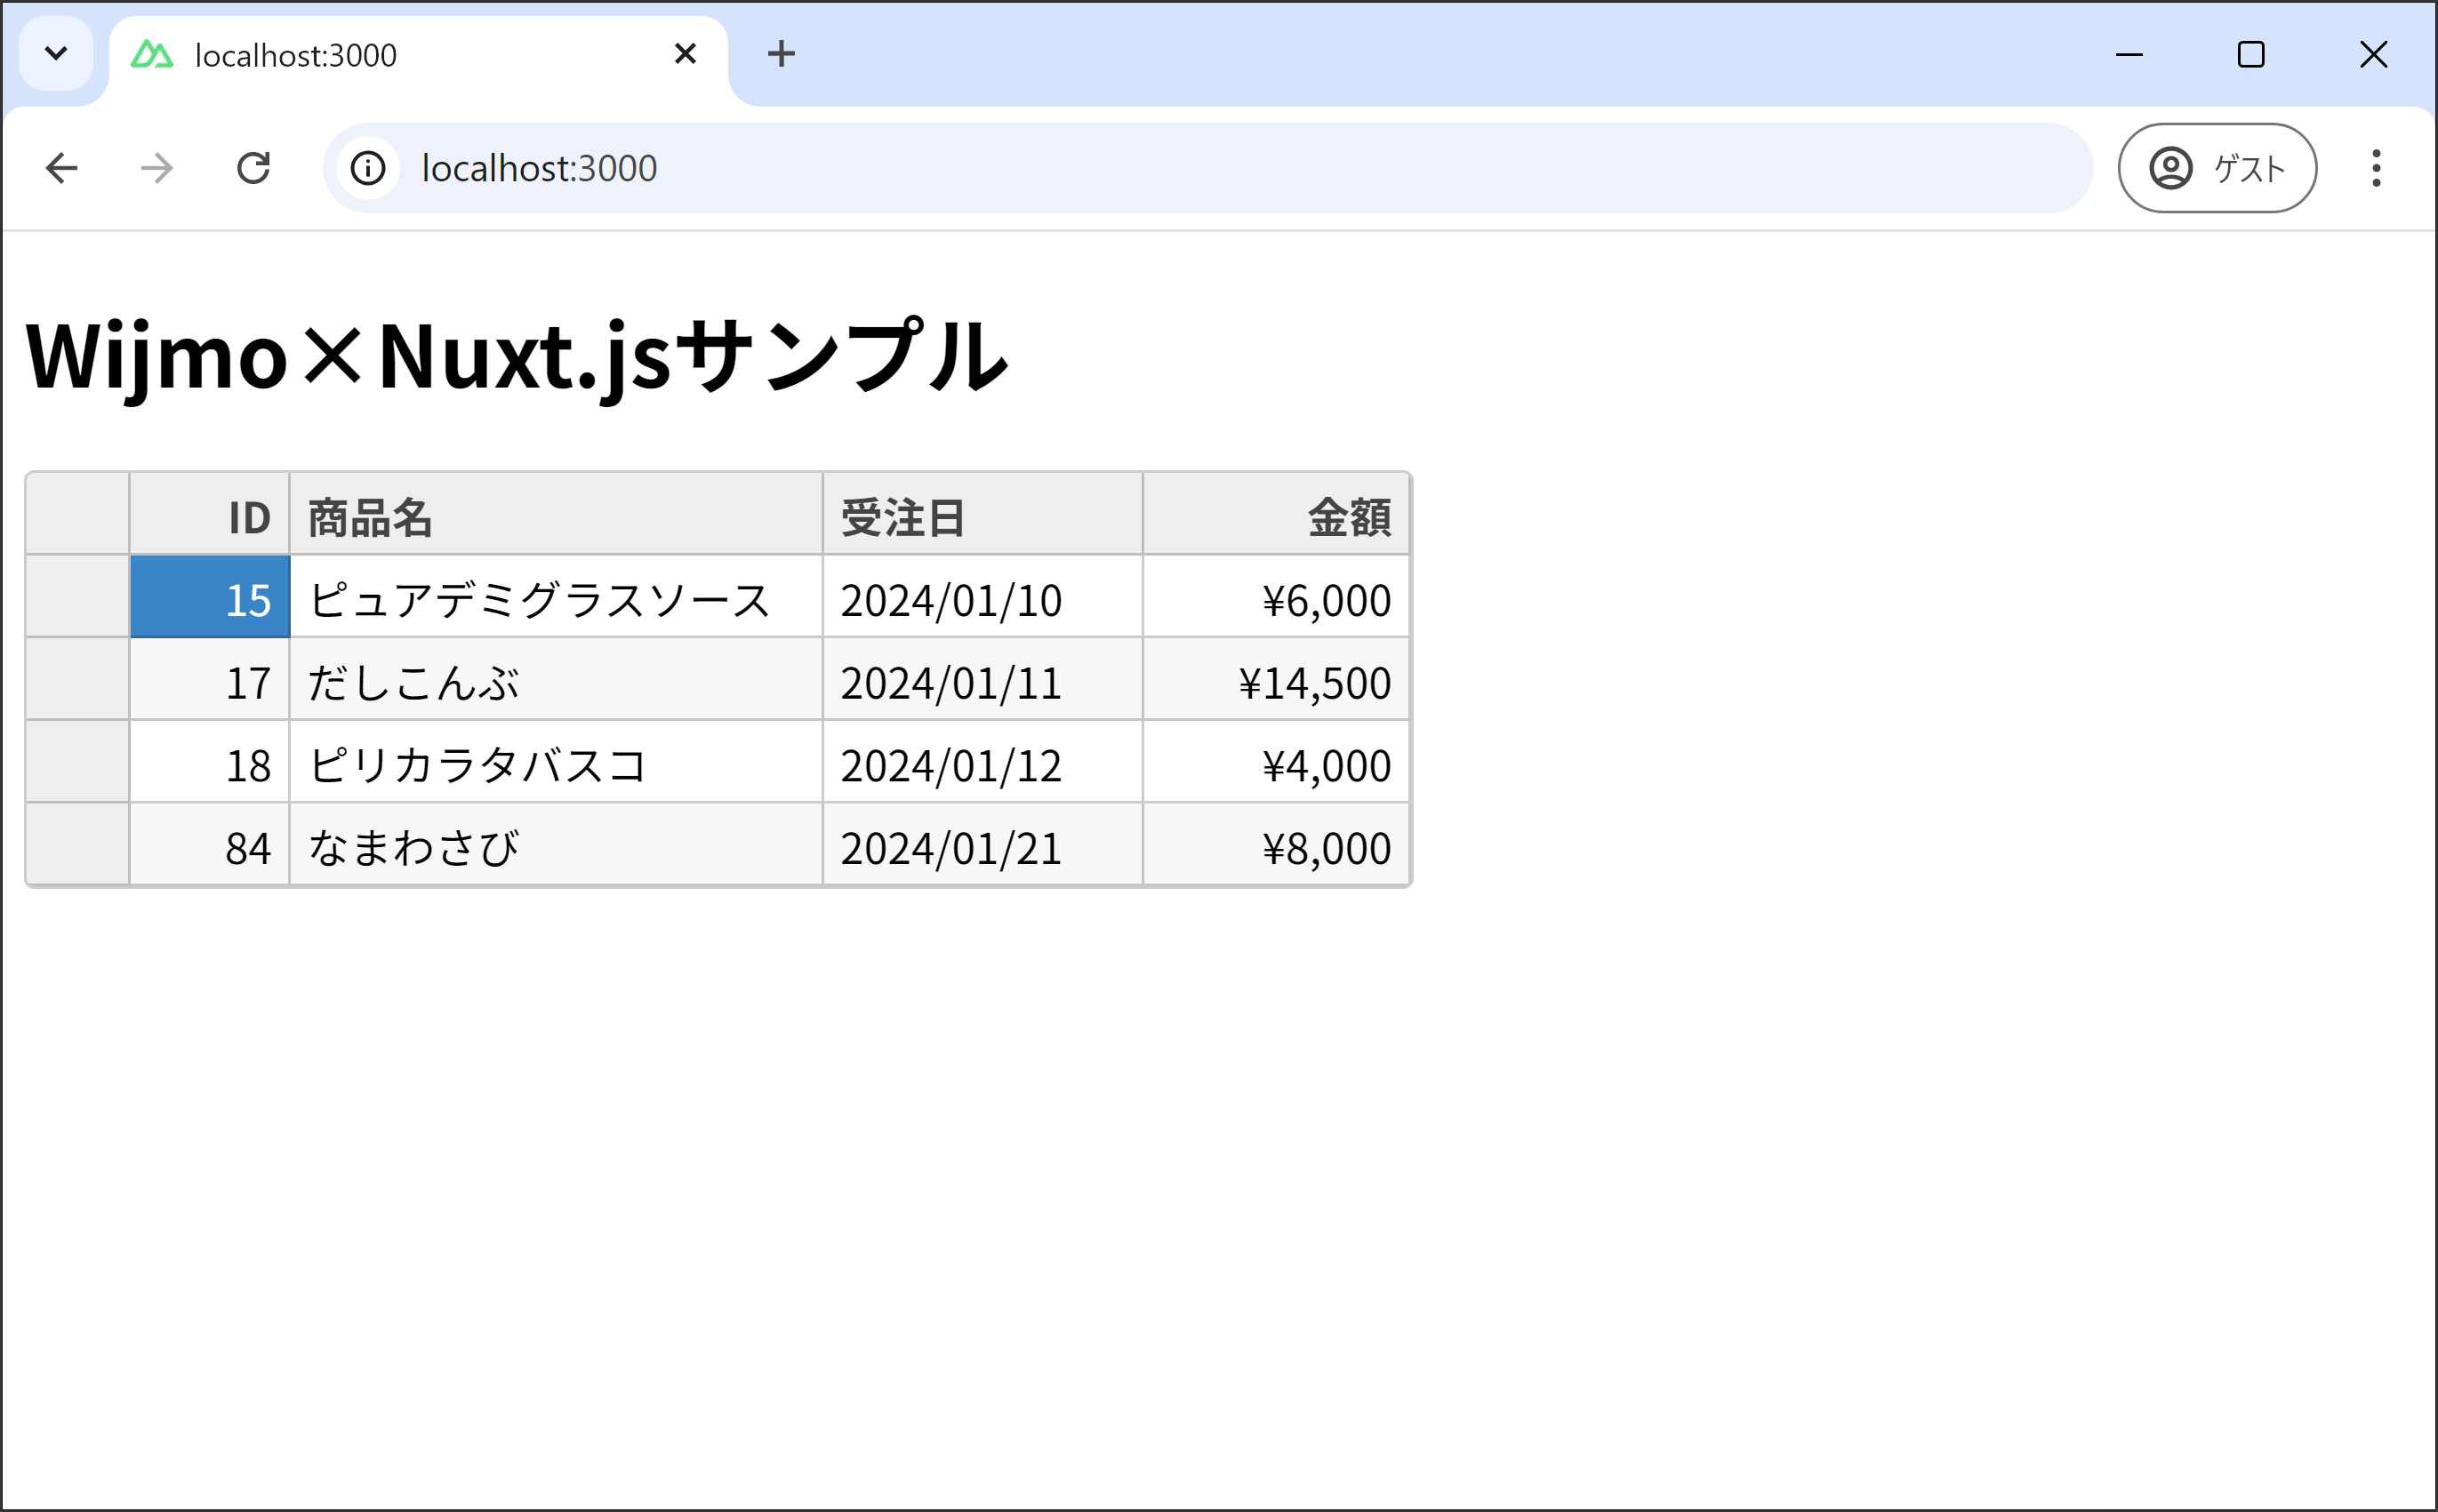Select the cell with ID 17
This screenshot has height=1512, width=2438.
[209, 679]
